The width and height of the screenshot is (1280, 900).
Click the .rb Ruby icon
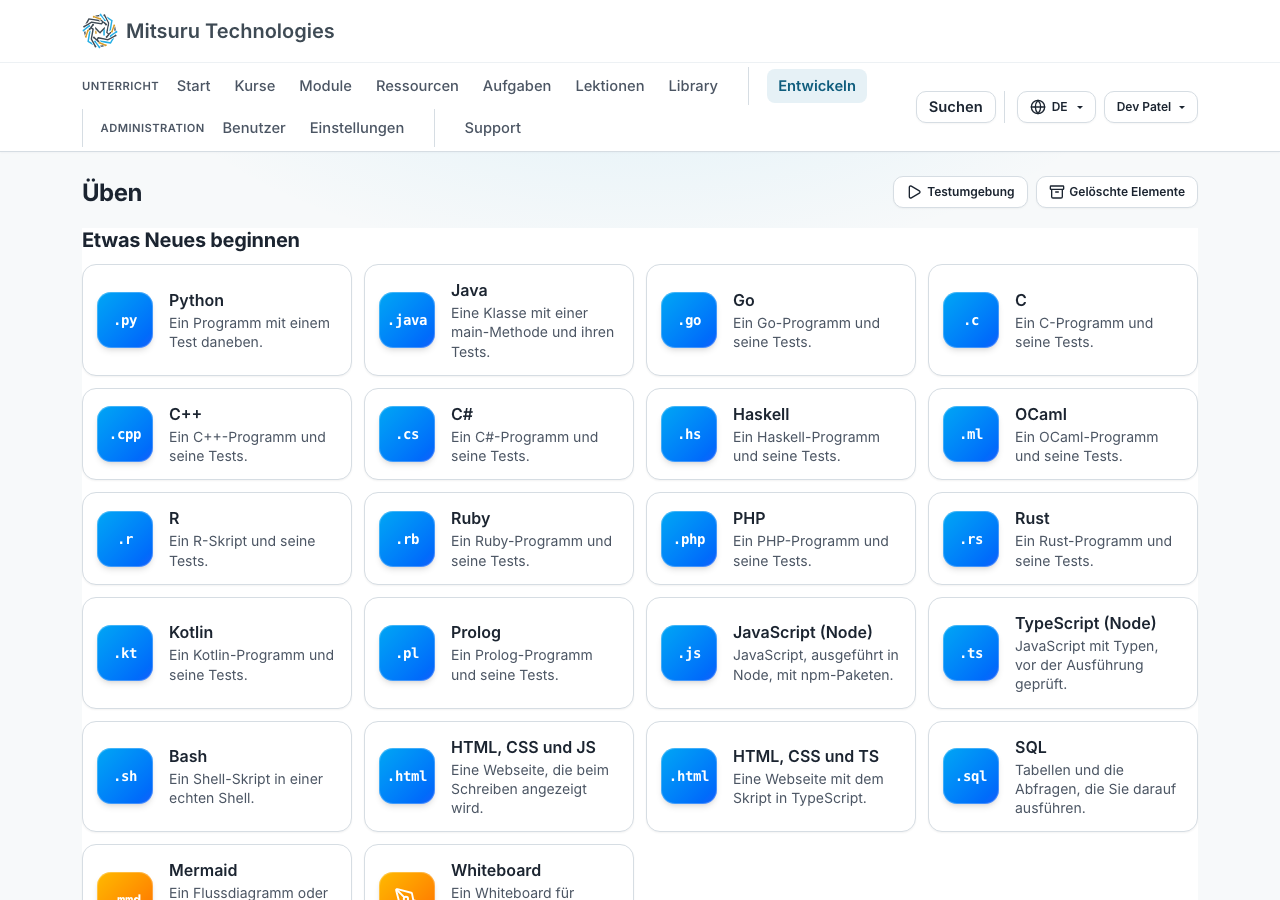pyautogui.click(x=407, y=539)
